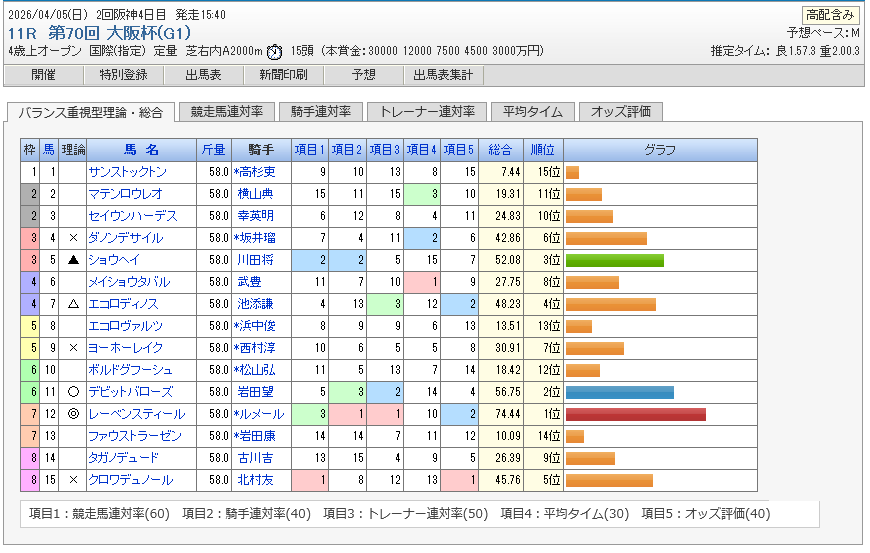
Task: Open jockey link 川田将
Action: click(x=255, y=260)
